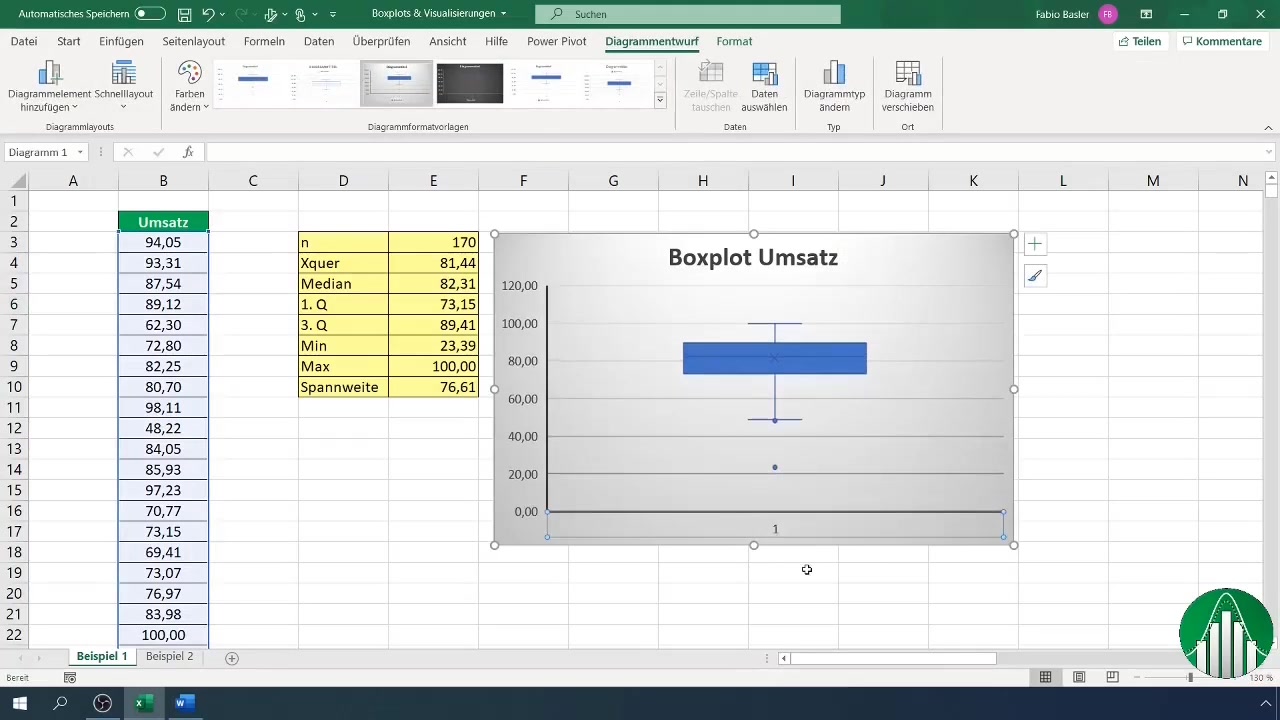Click Diagrammtyp ändern icon
This screenshot has height=720, width=1280.
834,73
